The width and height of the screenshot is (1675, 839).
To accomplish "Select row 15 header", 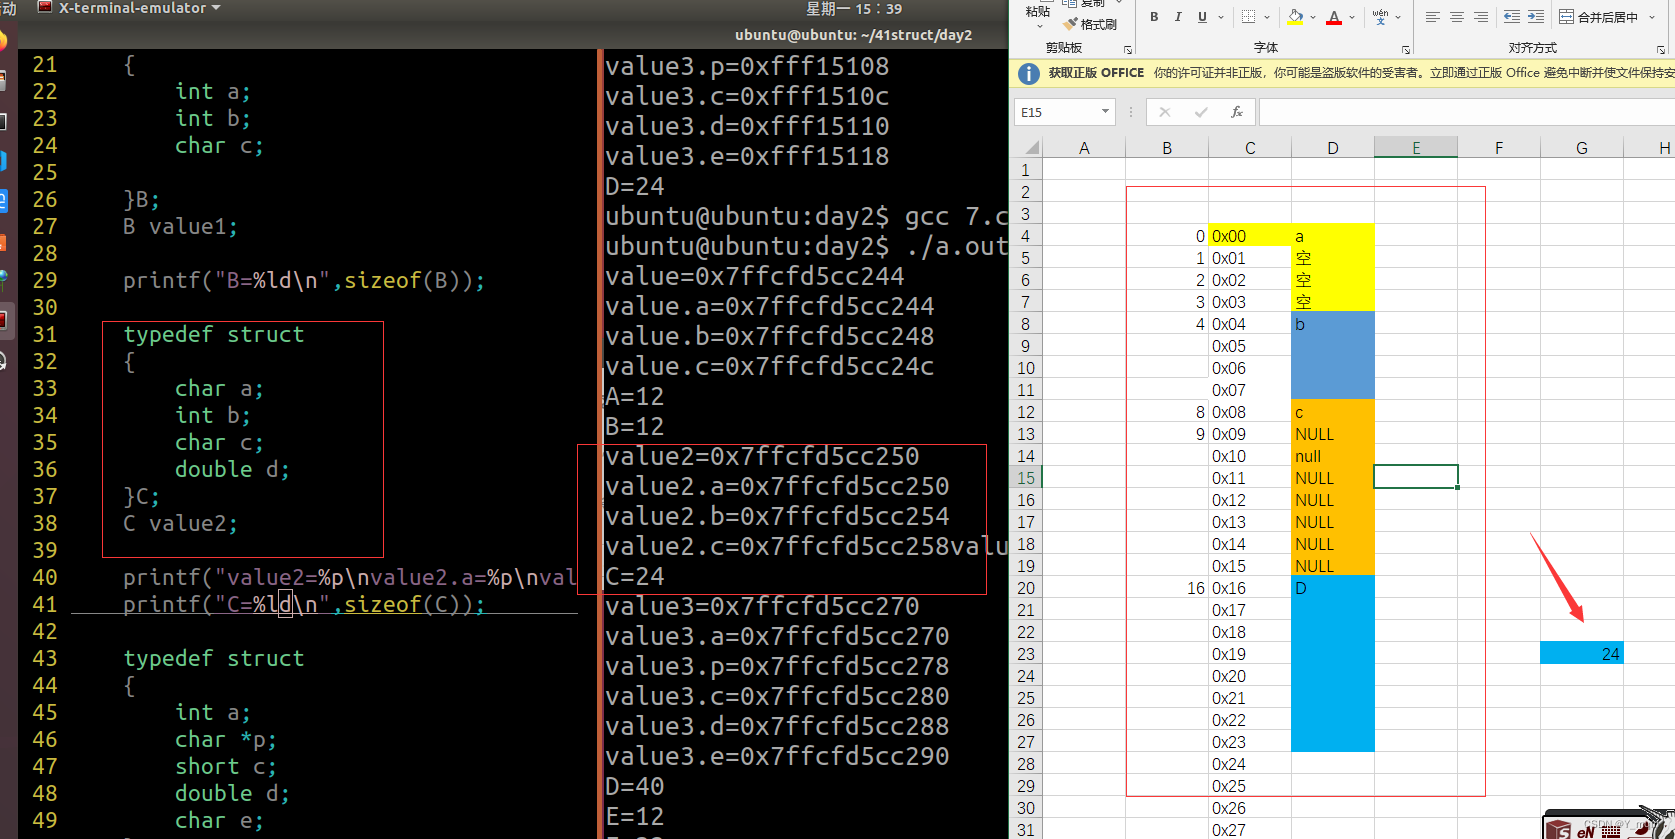I will 1026,478.
